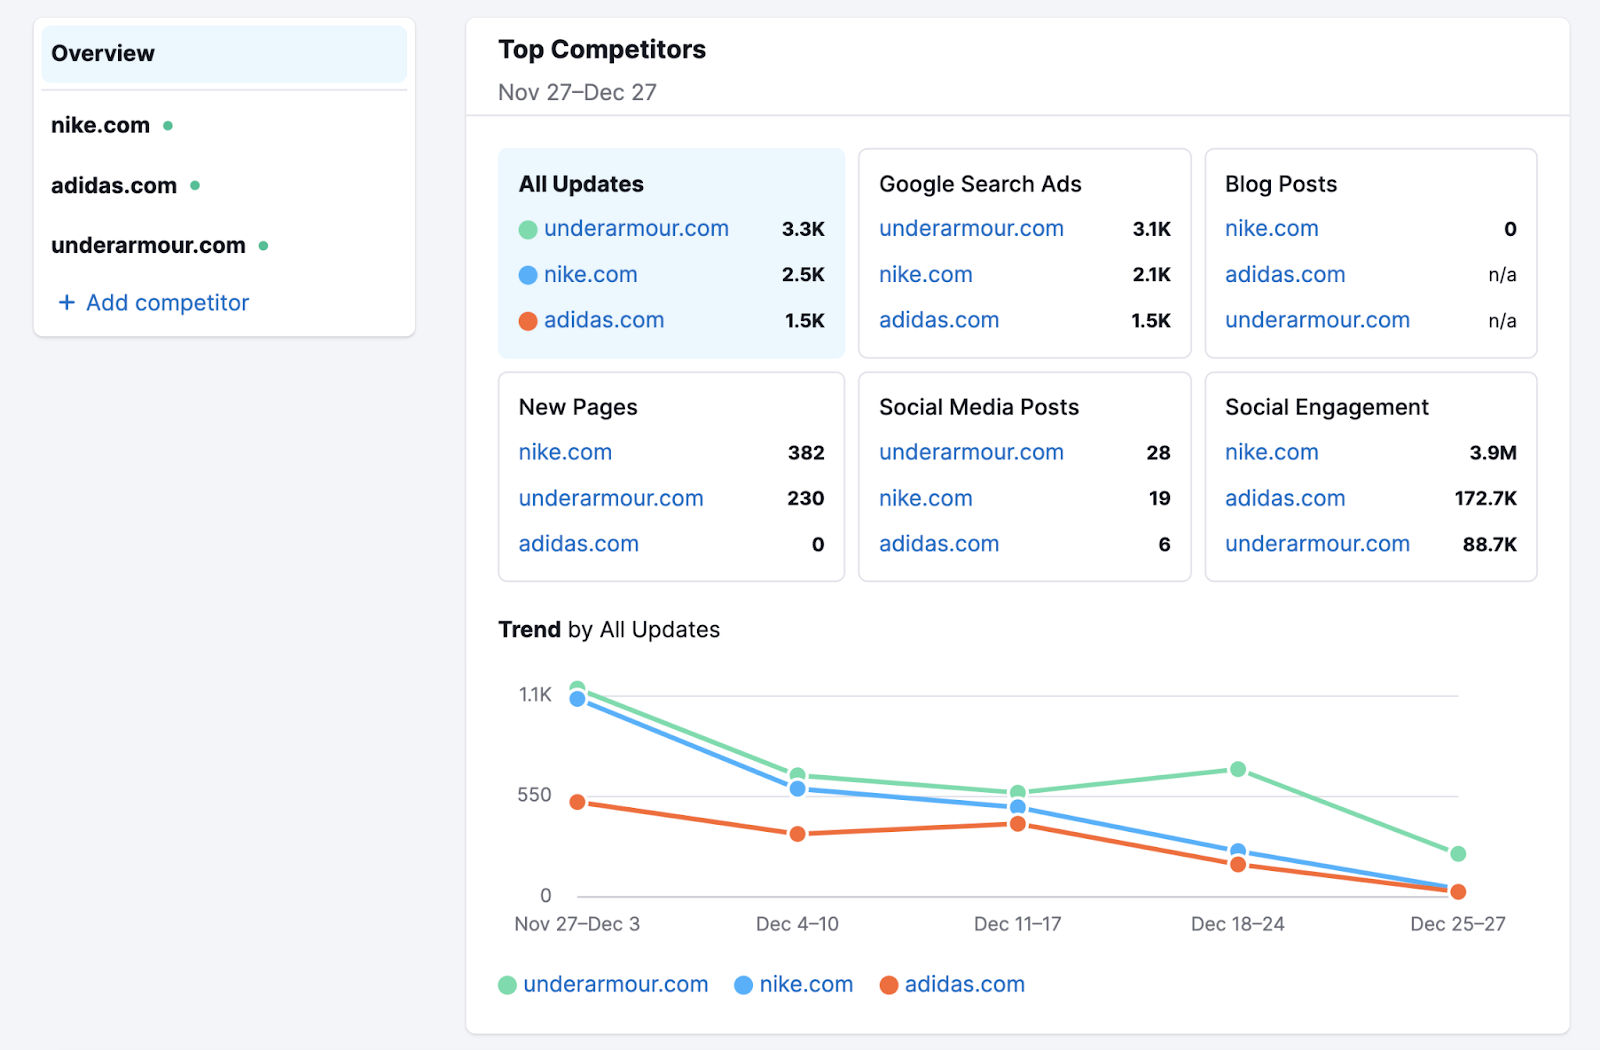
Task: Expand underarmour.com in the sidebar
Action: point(148,245)
